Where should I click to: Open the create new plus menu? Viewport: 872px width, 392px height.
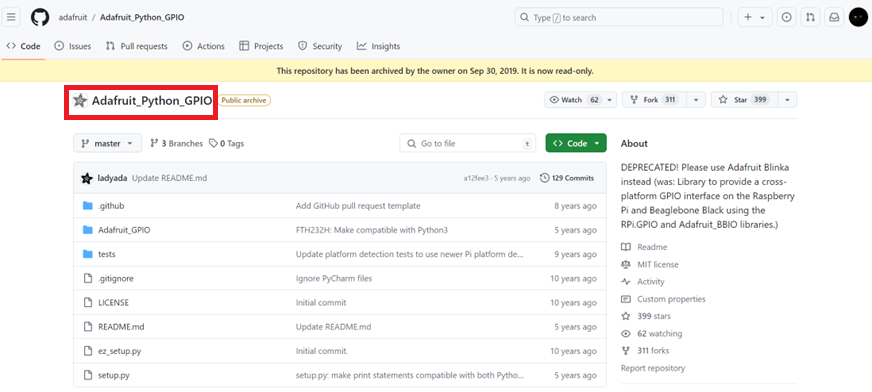(755, 17)
